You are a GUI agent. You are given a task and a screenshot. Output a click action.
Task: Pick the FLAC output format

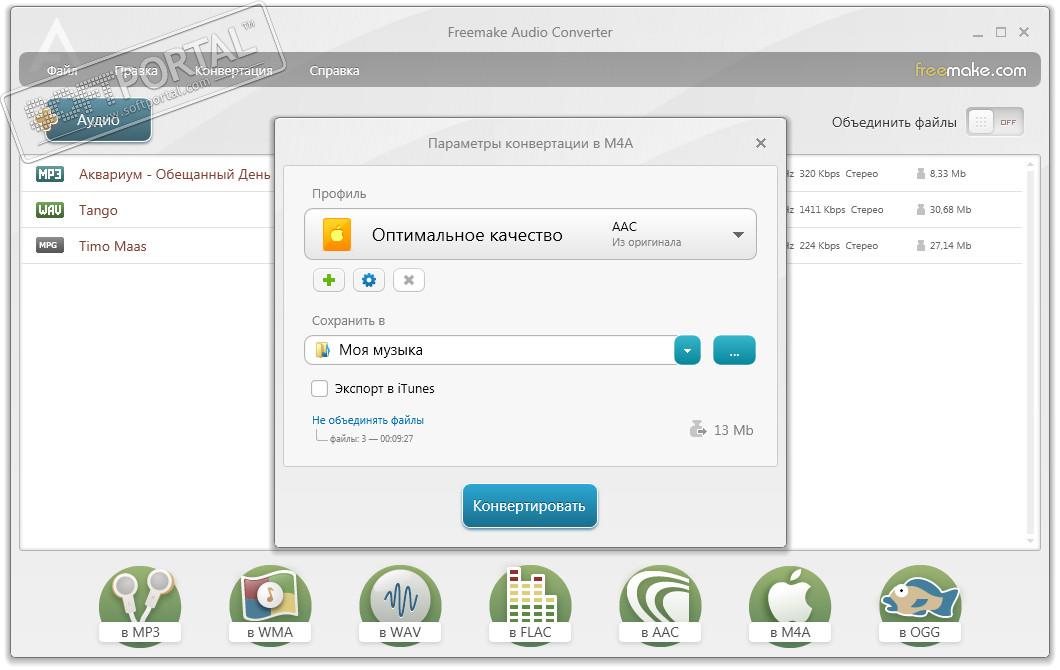tap(530, 605)
